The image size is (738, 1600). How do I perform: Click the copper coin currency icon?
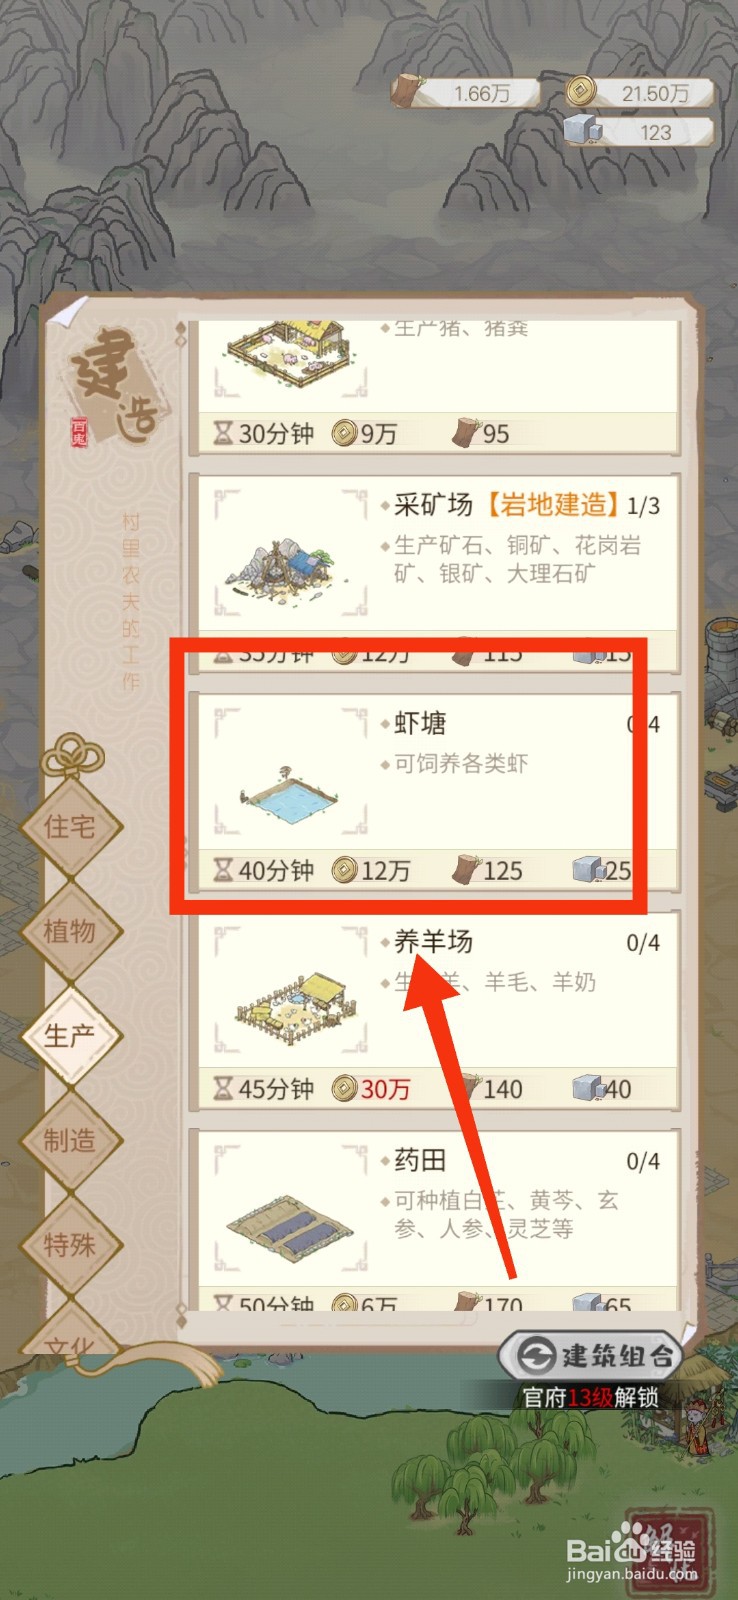579,92
